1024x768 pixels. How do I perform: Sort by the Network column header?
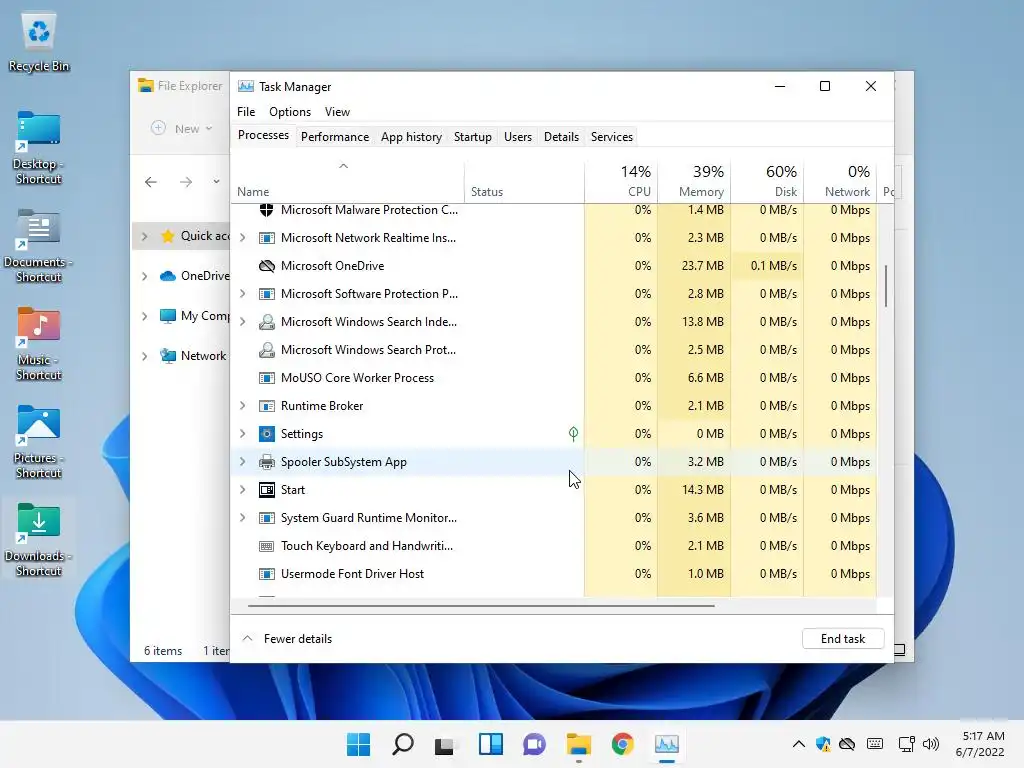(x=840, y=181)
